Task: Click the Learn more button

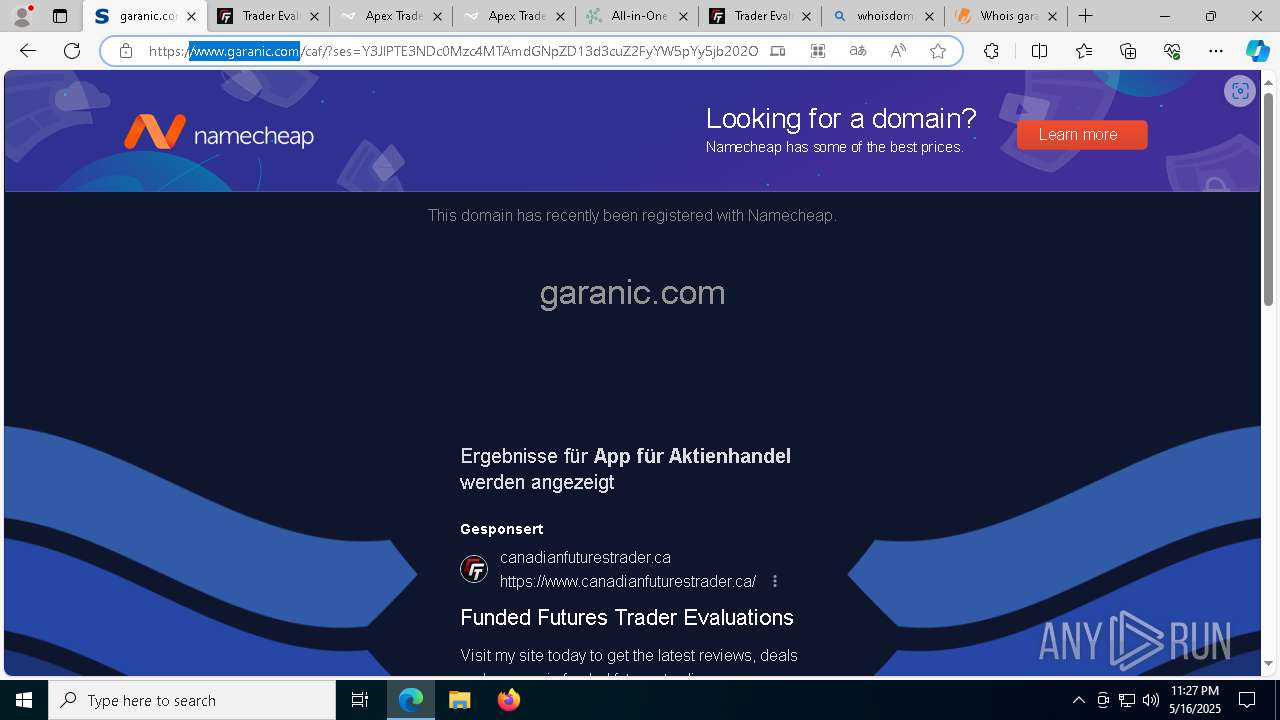Action: (1082, 135)
